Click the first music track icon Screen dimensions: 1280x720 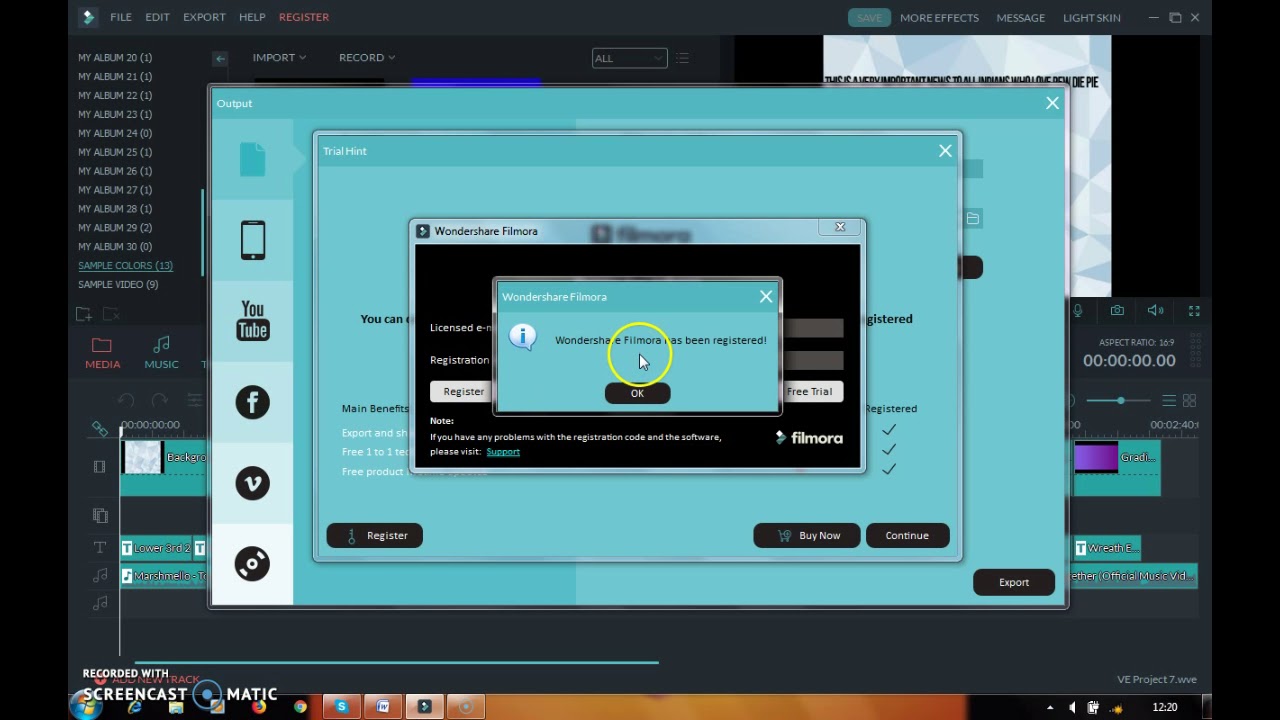pos(100,576)
